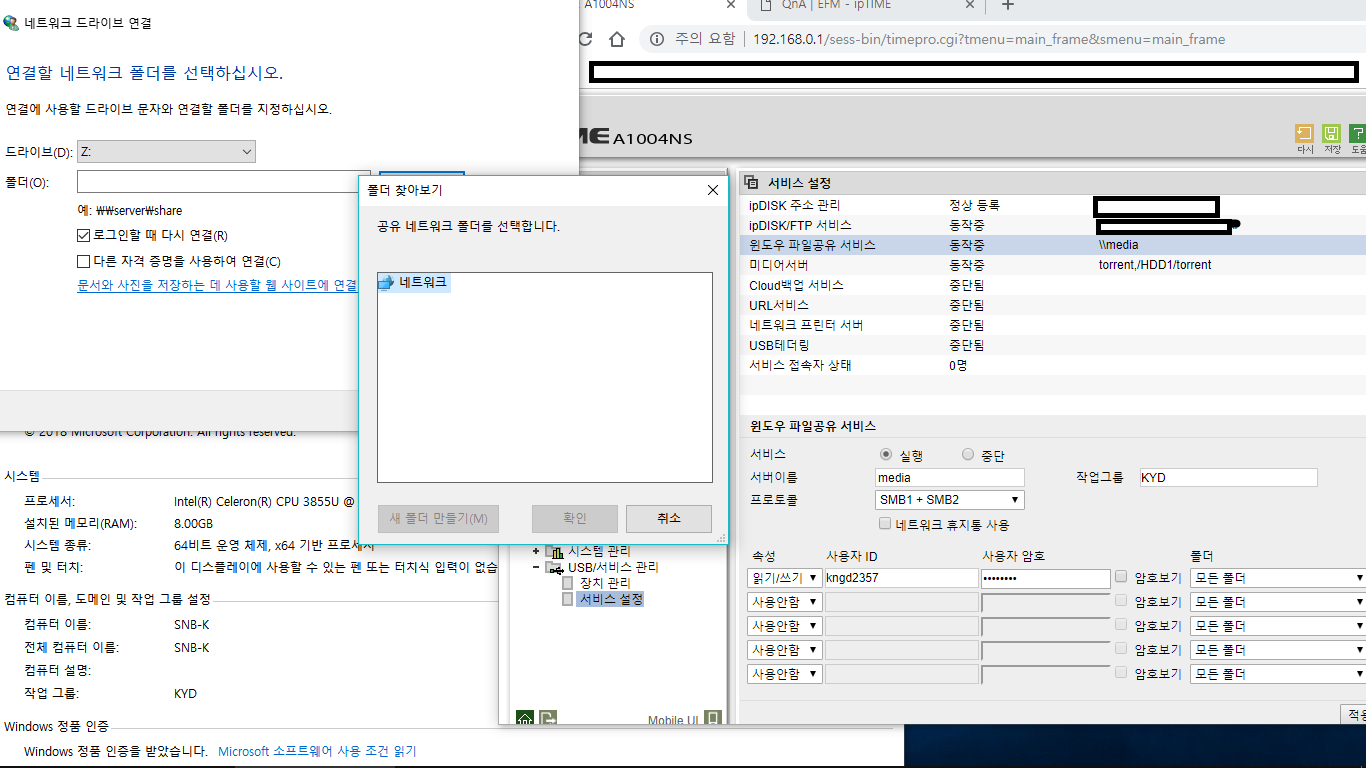This screenshot has width=1366, height=768.
Task: Click the ipTIME home icon in sidebar footer
Action: (524, 718)
